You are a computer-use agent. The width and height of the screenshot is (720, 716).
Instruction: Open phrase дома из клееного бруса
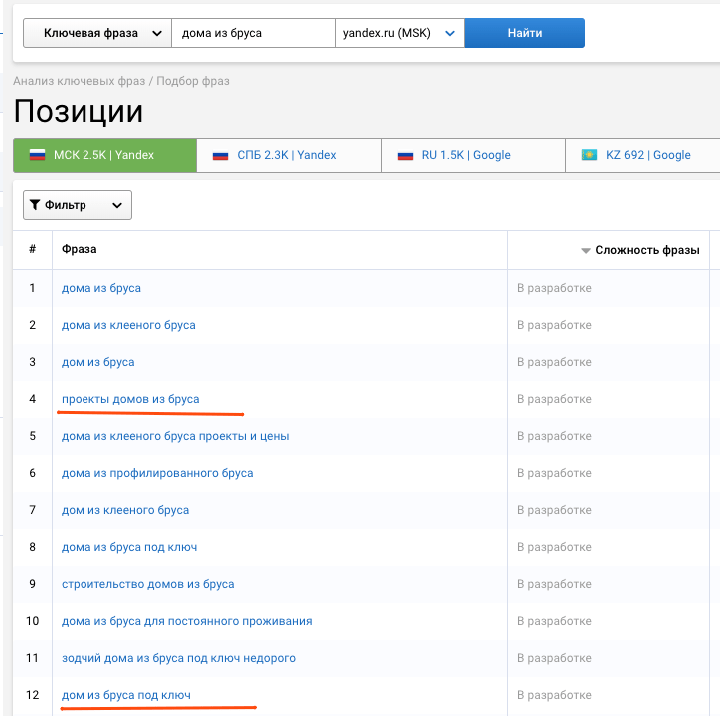[129, 325]
